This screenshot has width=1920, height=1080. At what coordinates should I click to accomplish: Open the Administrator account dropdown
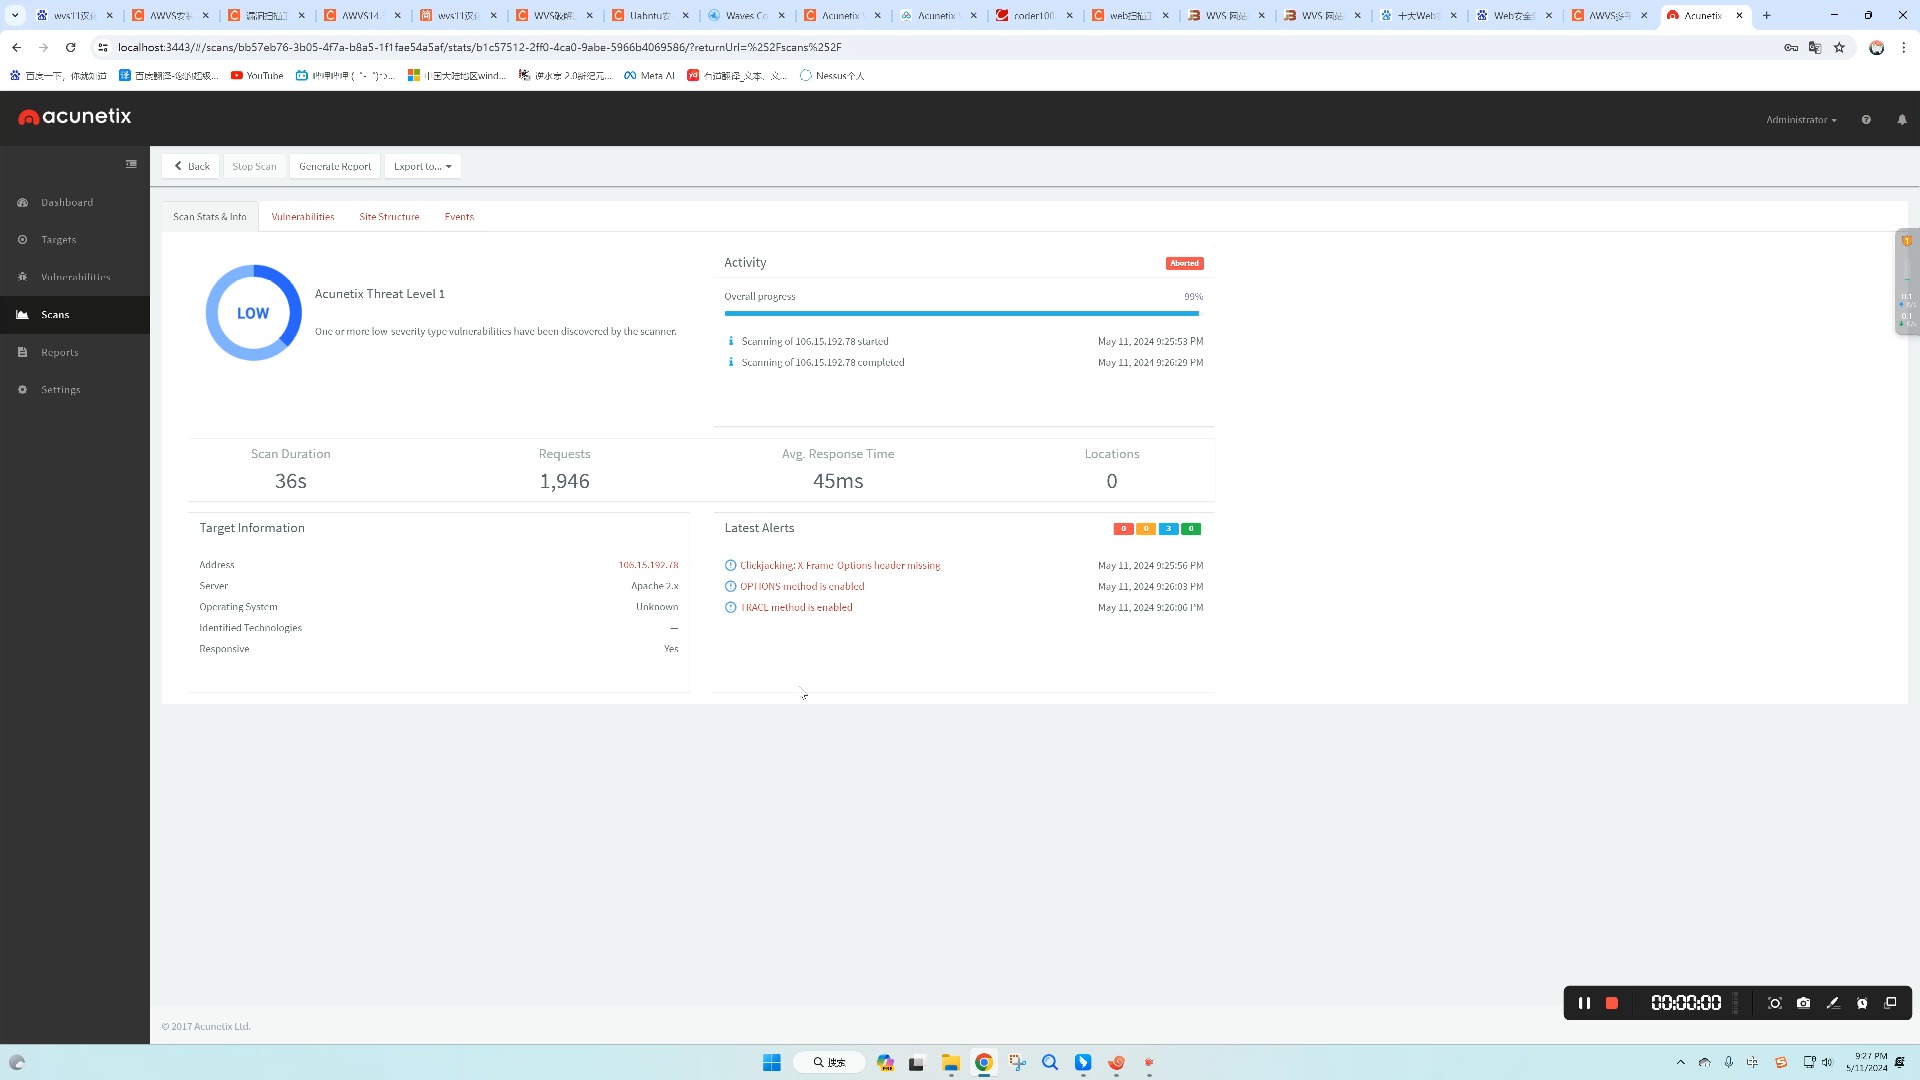pos(1800,120)
